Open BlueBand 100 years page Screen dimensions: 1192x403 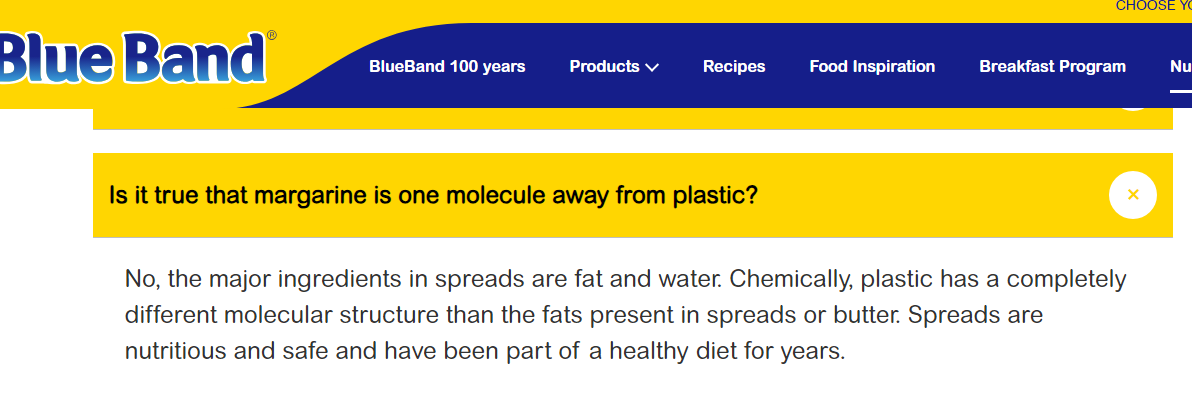[447, 67]
